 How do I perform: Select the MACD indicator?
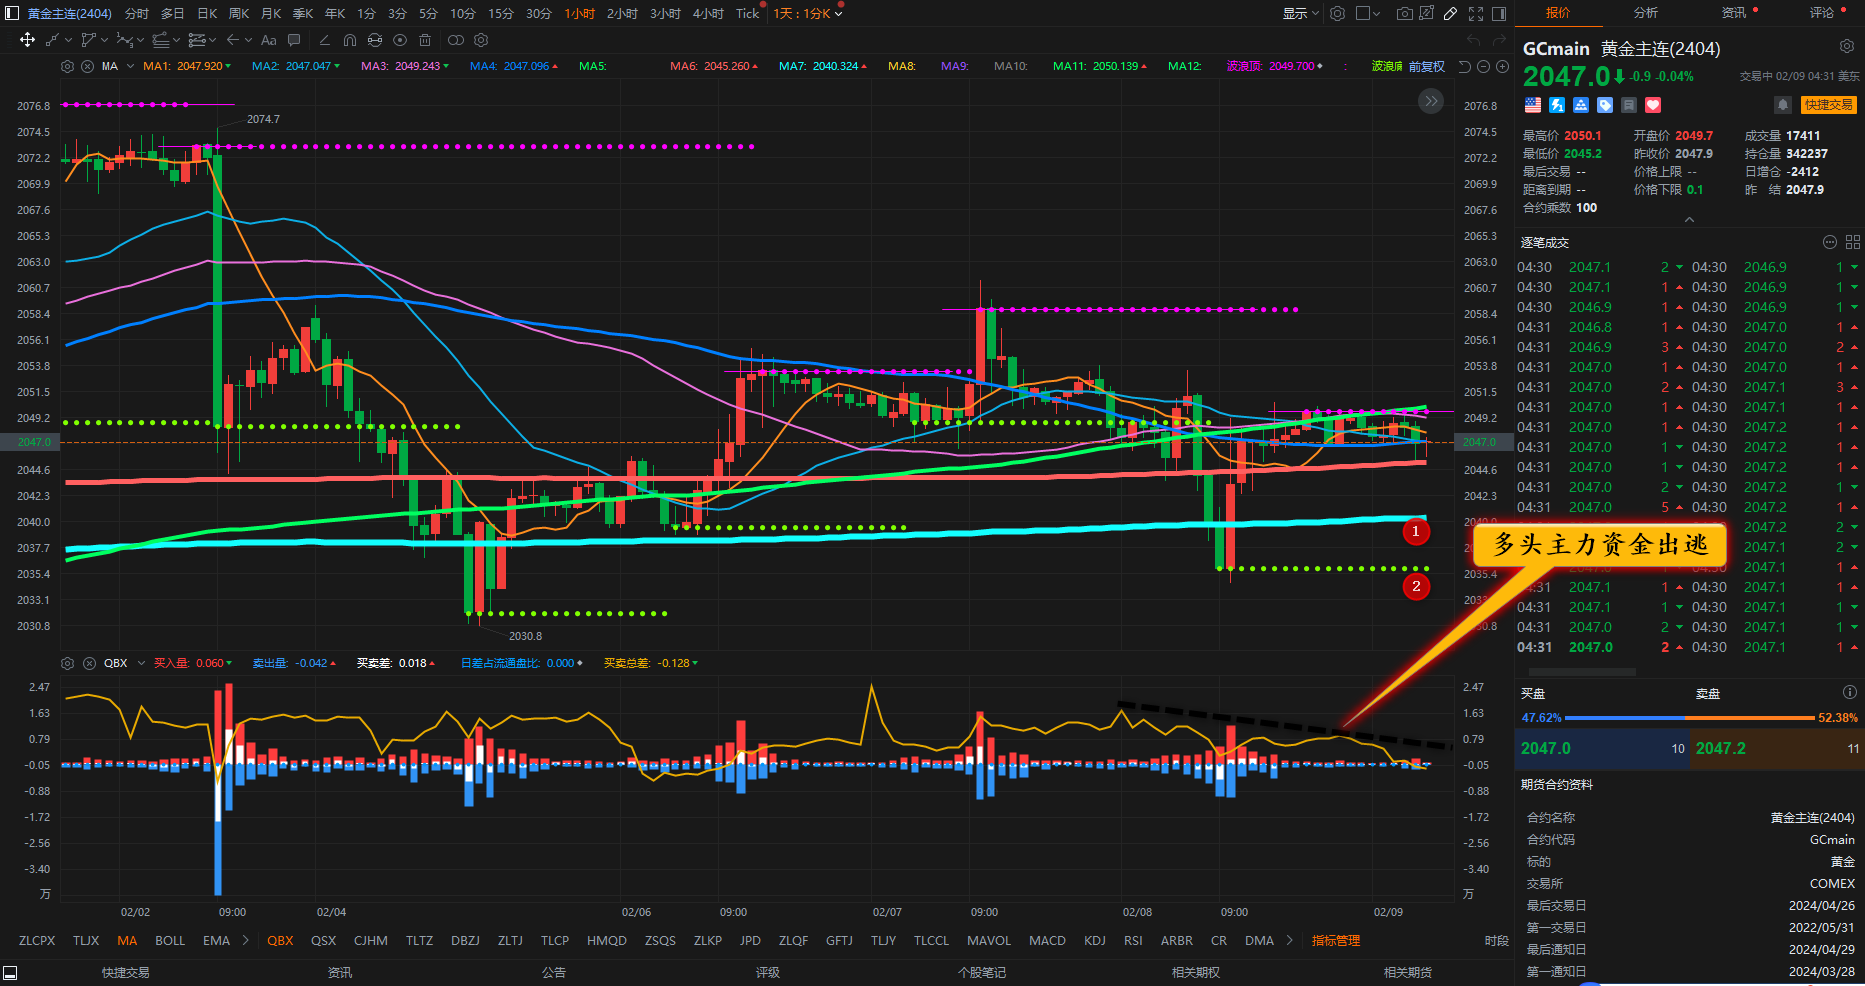click(x=1047, y=940)
